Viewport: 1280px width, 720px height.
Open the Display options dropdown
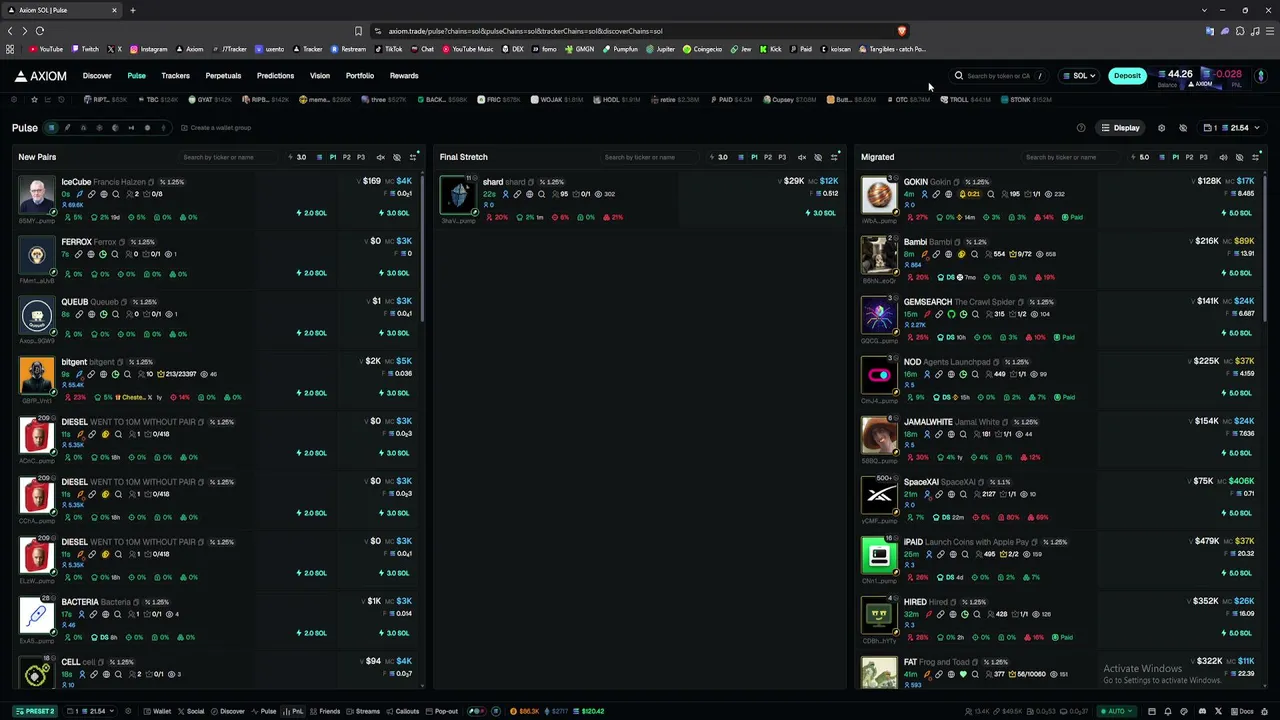[x=1121, y=128]
